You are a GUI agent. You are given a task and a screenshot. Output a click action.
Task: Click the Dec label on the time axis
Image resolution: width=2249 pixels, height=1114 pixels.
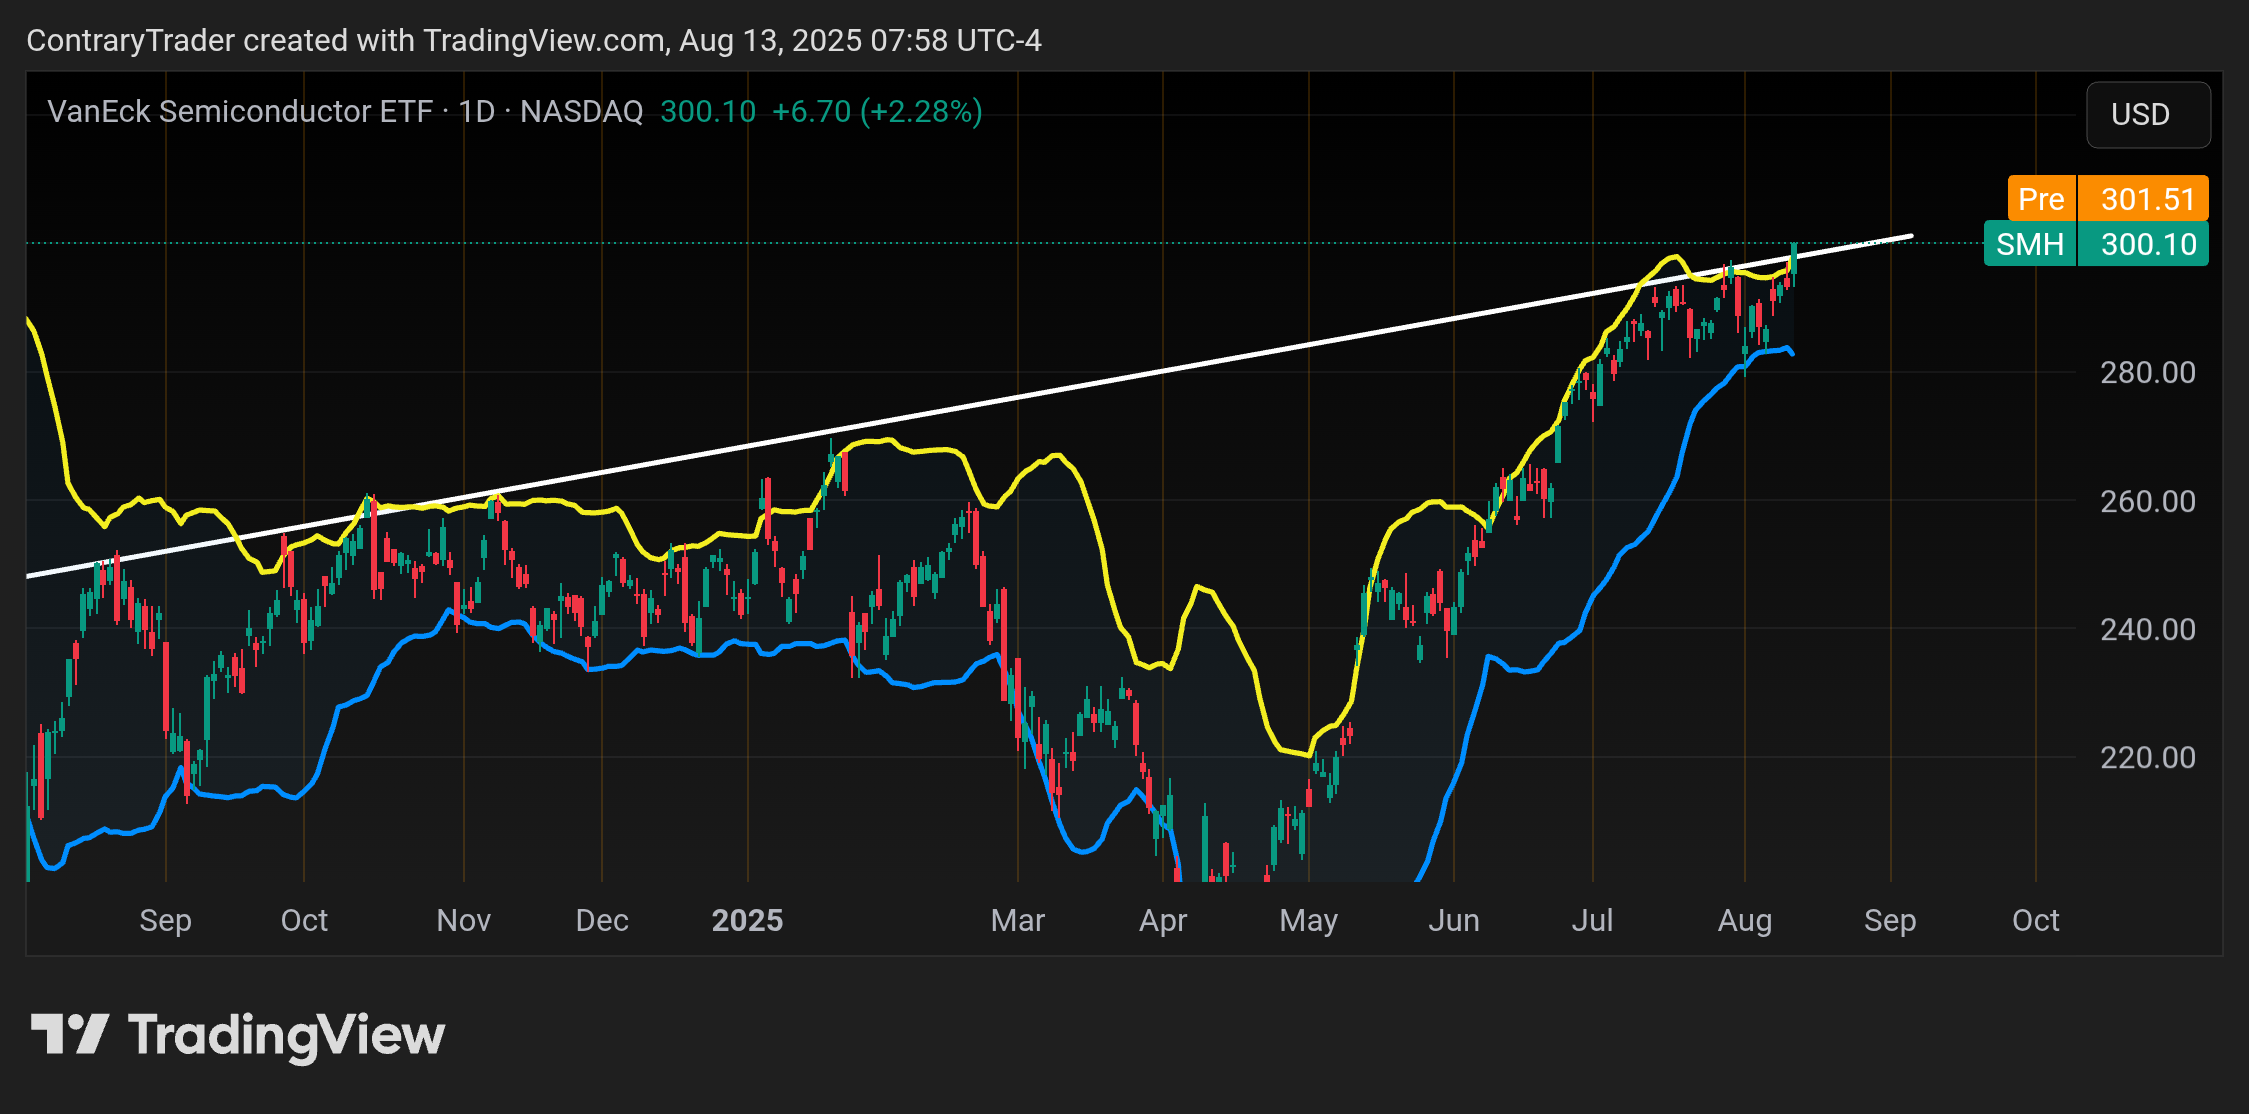pyautogui.click(x=602, y=920)
